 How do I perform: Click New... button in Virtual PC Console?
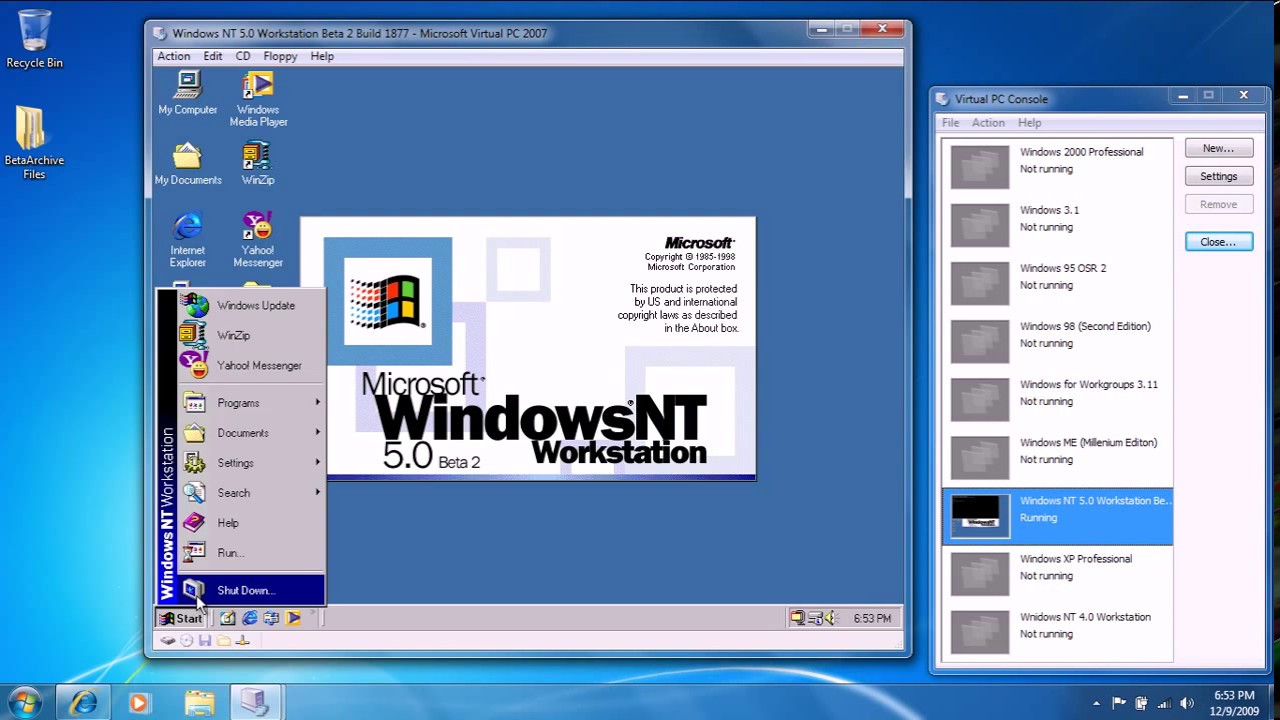coord(1218,148)
